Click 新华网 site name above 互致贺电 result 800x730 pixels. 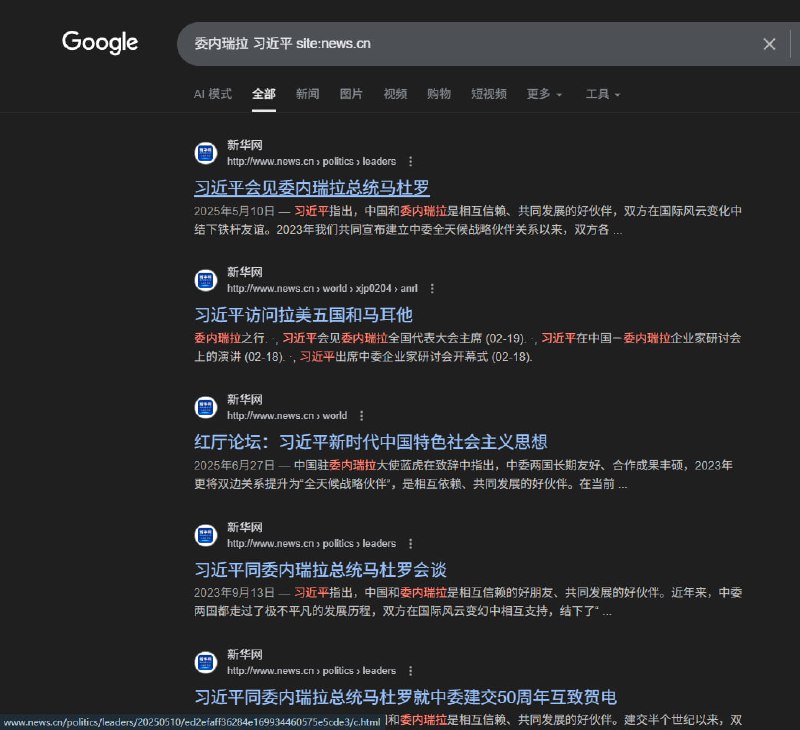(x=245, y=654)
